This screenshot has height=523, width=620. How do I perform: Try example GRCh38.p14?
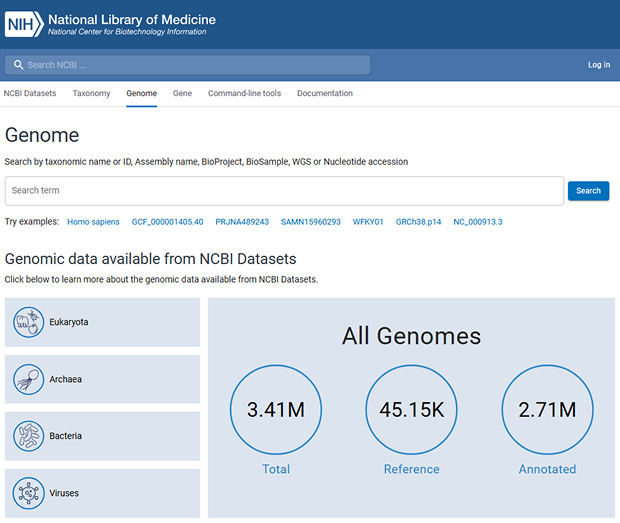point(418,222)
